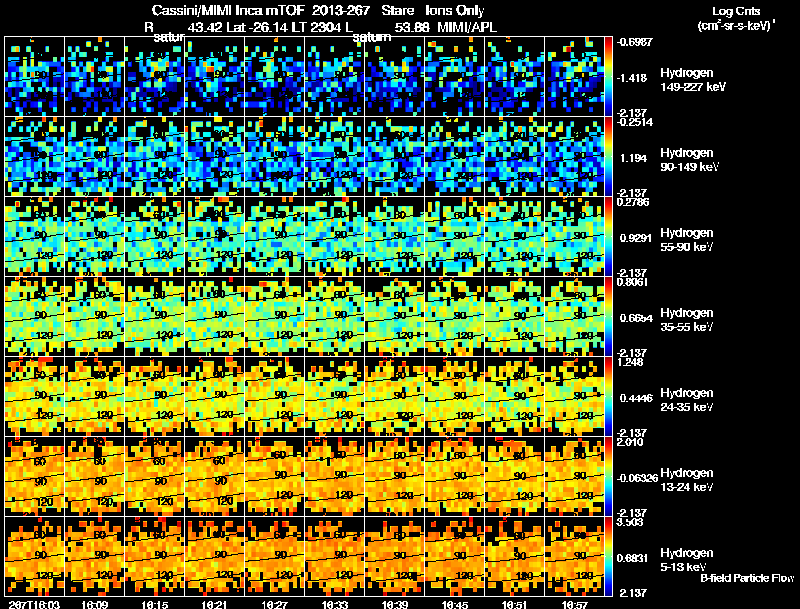Select the 16:27 time label

[x=275, y=604]
